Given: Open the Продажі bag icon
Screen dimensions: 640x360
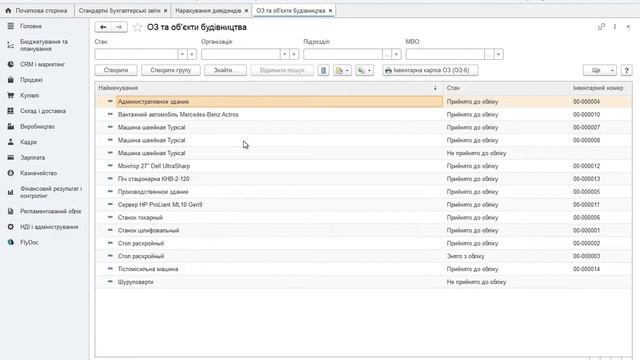Looking at the screenshot, I should (x=11, y=80).
